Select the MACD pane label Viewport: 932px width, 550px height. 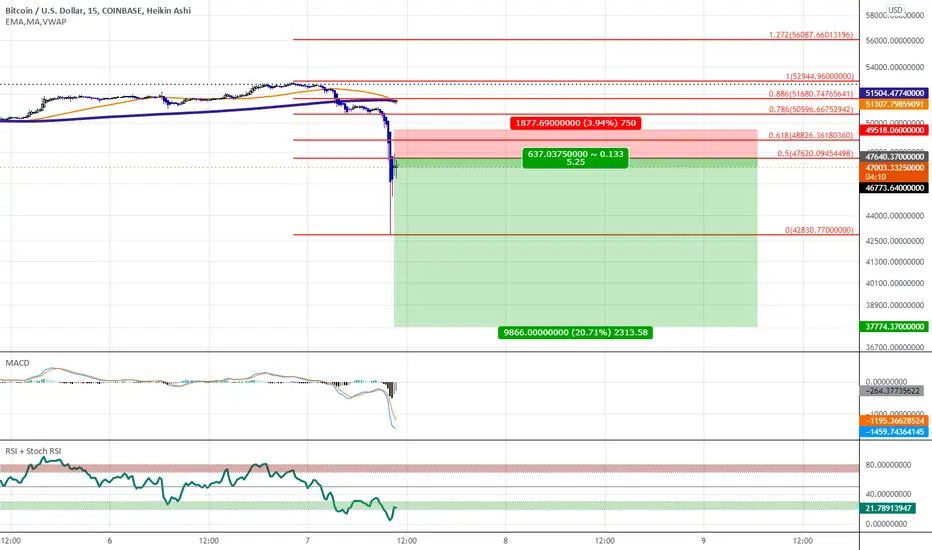point(17,363)
